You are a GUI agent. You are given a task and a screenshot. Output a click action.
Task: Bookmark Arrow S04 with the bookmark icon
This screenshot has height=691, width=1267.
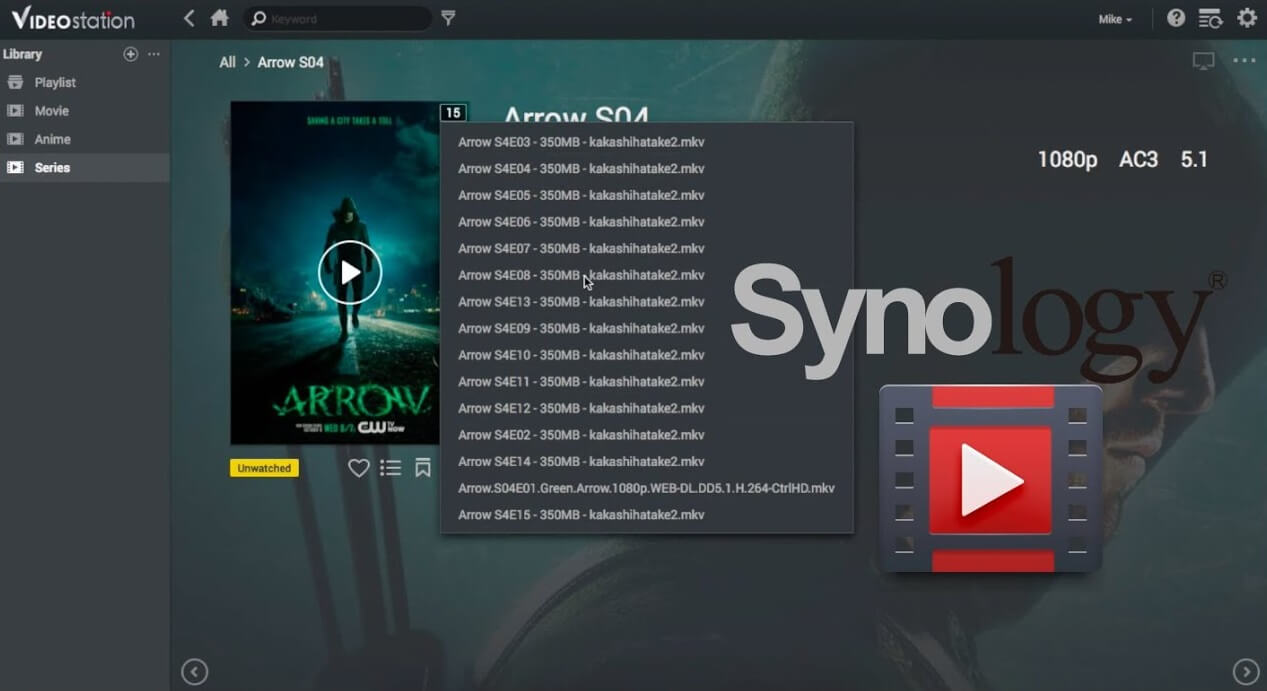(423, 468)
